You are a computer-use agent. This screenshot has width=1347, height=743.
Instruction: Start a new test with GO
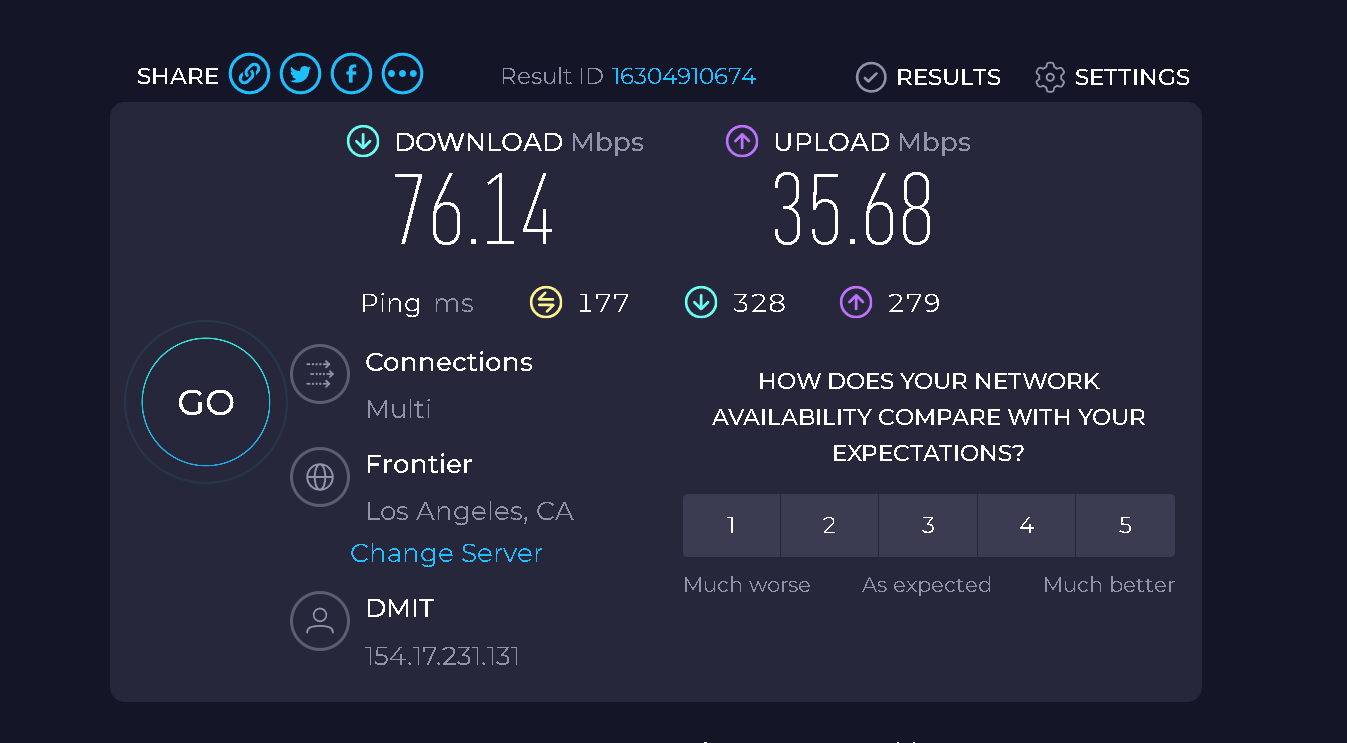tap(206, 402)
